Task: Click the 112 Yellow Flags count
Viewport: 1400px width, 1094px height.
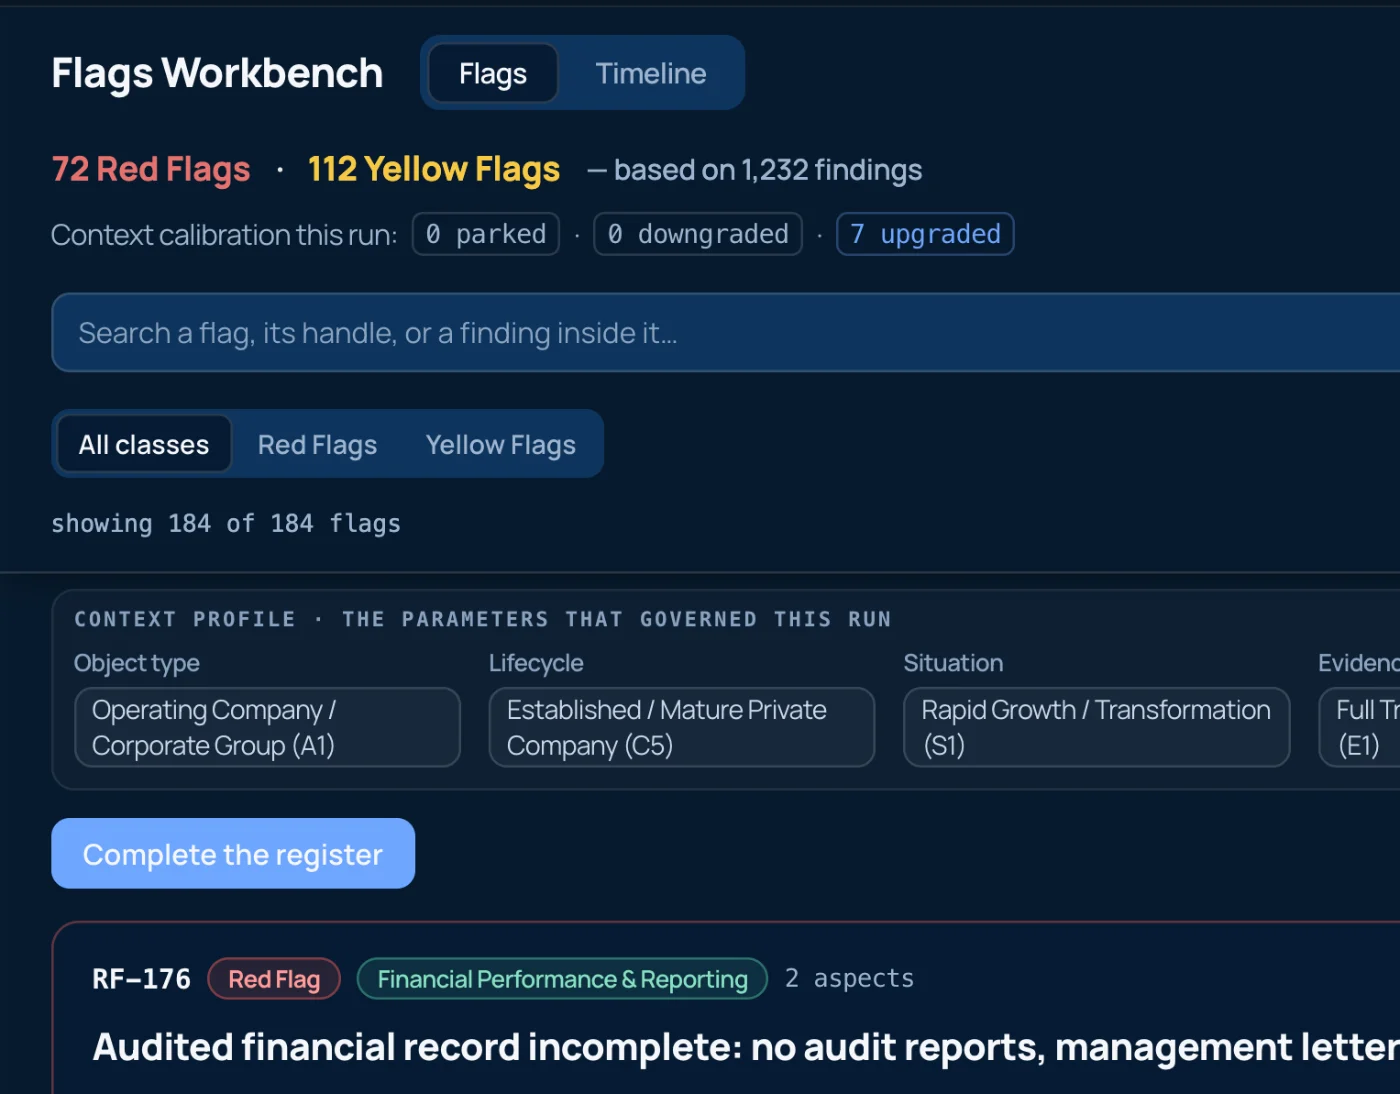Action: (x=434, y=169)
